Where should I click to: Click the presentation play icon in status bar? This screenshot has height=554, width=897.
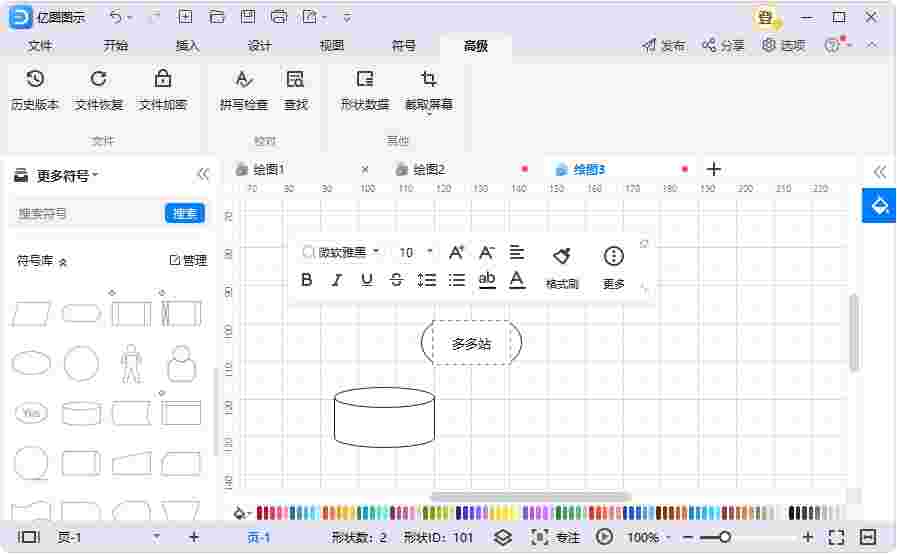[x=605, y=537]
